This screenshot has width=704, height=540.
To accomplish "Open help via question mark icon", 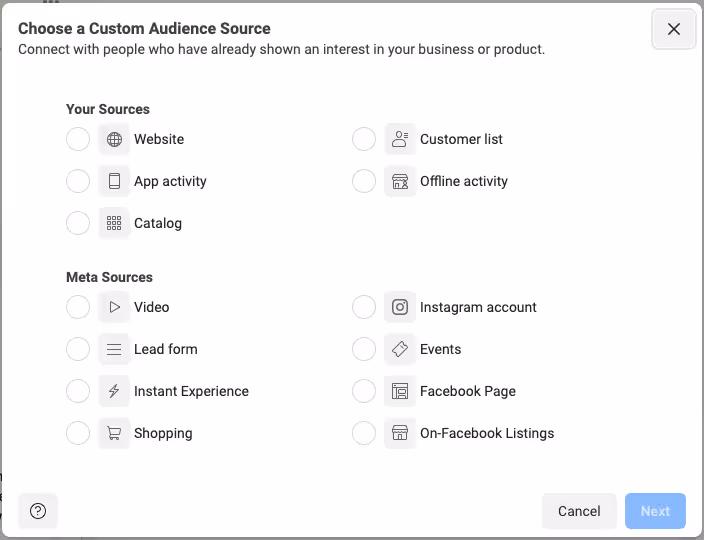I will click(x=38, y=511).
